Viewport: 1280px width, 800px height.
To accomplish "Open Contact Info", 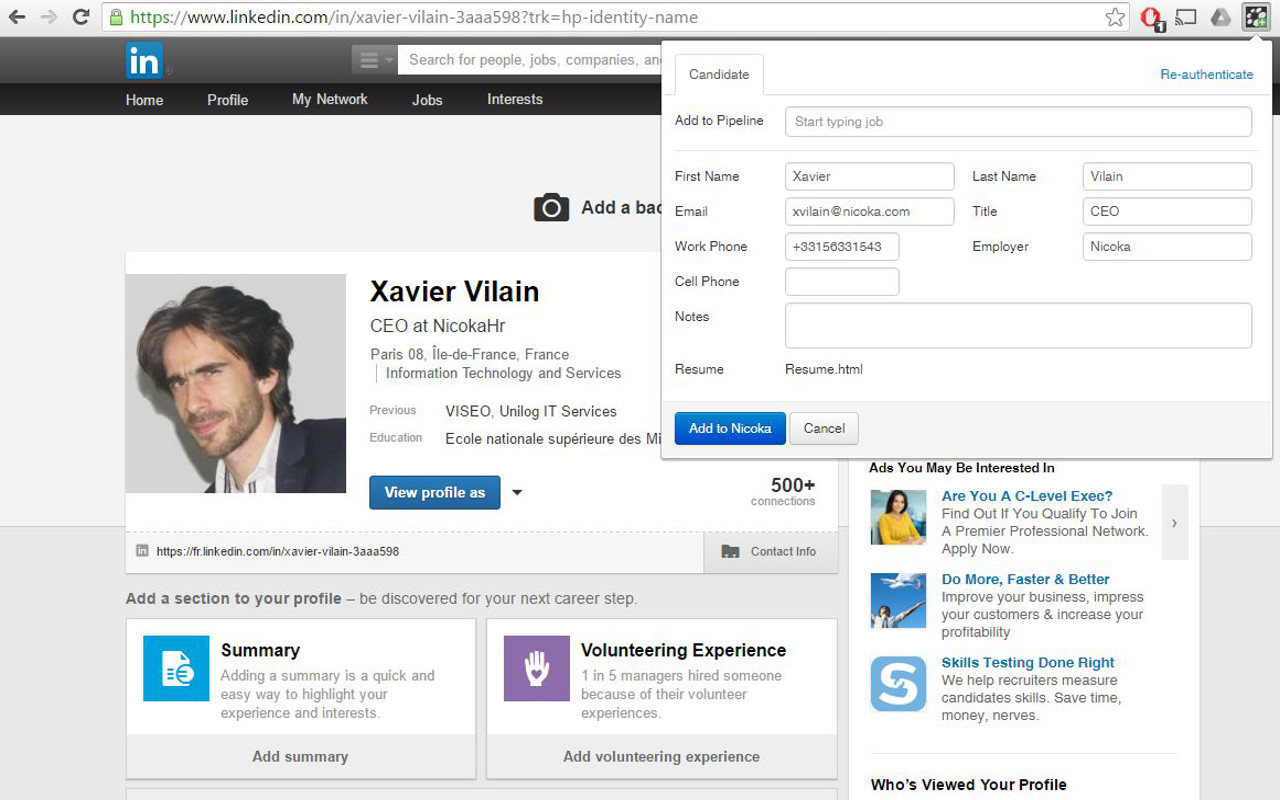I will (x=771, y=551).
